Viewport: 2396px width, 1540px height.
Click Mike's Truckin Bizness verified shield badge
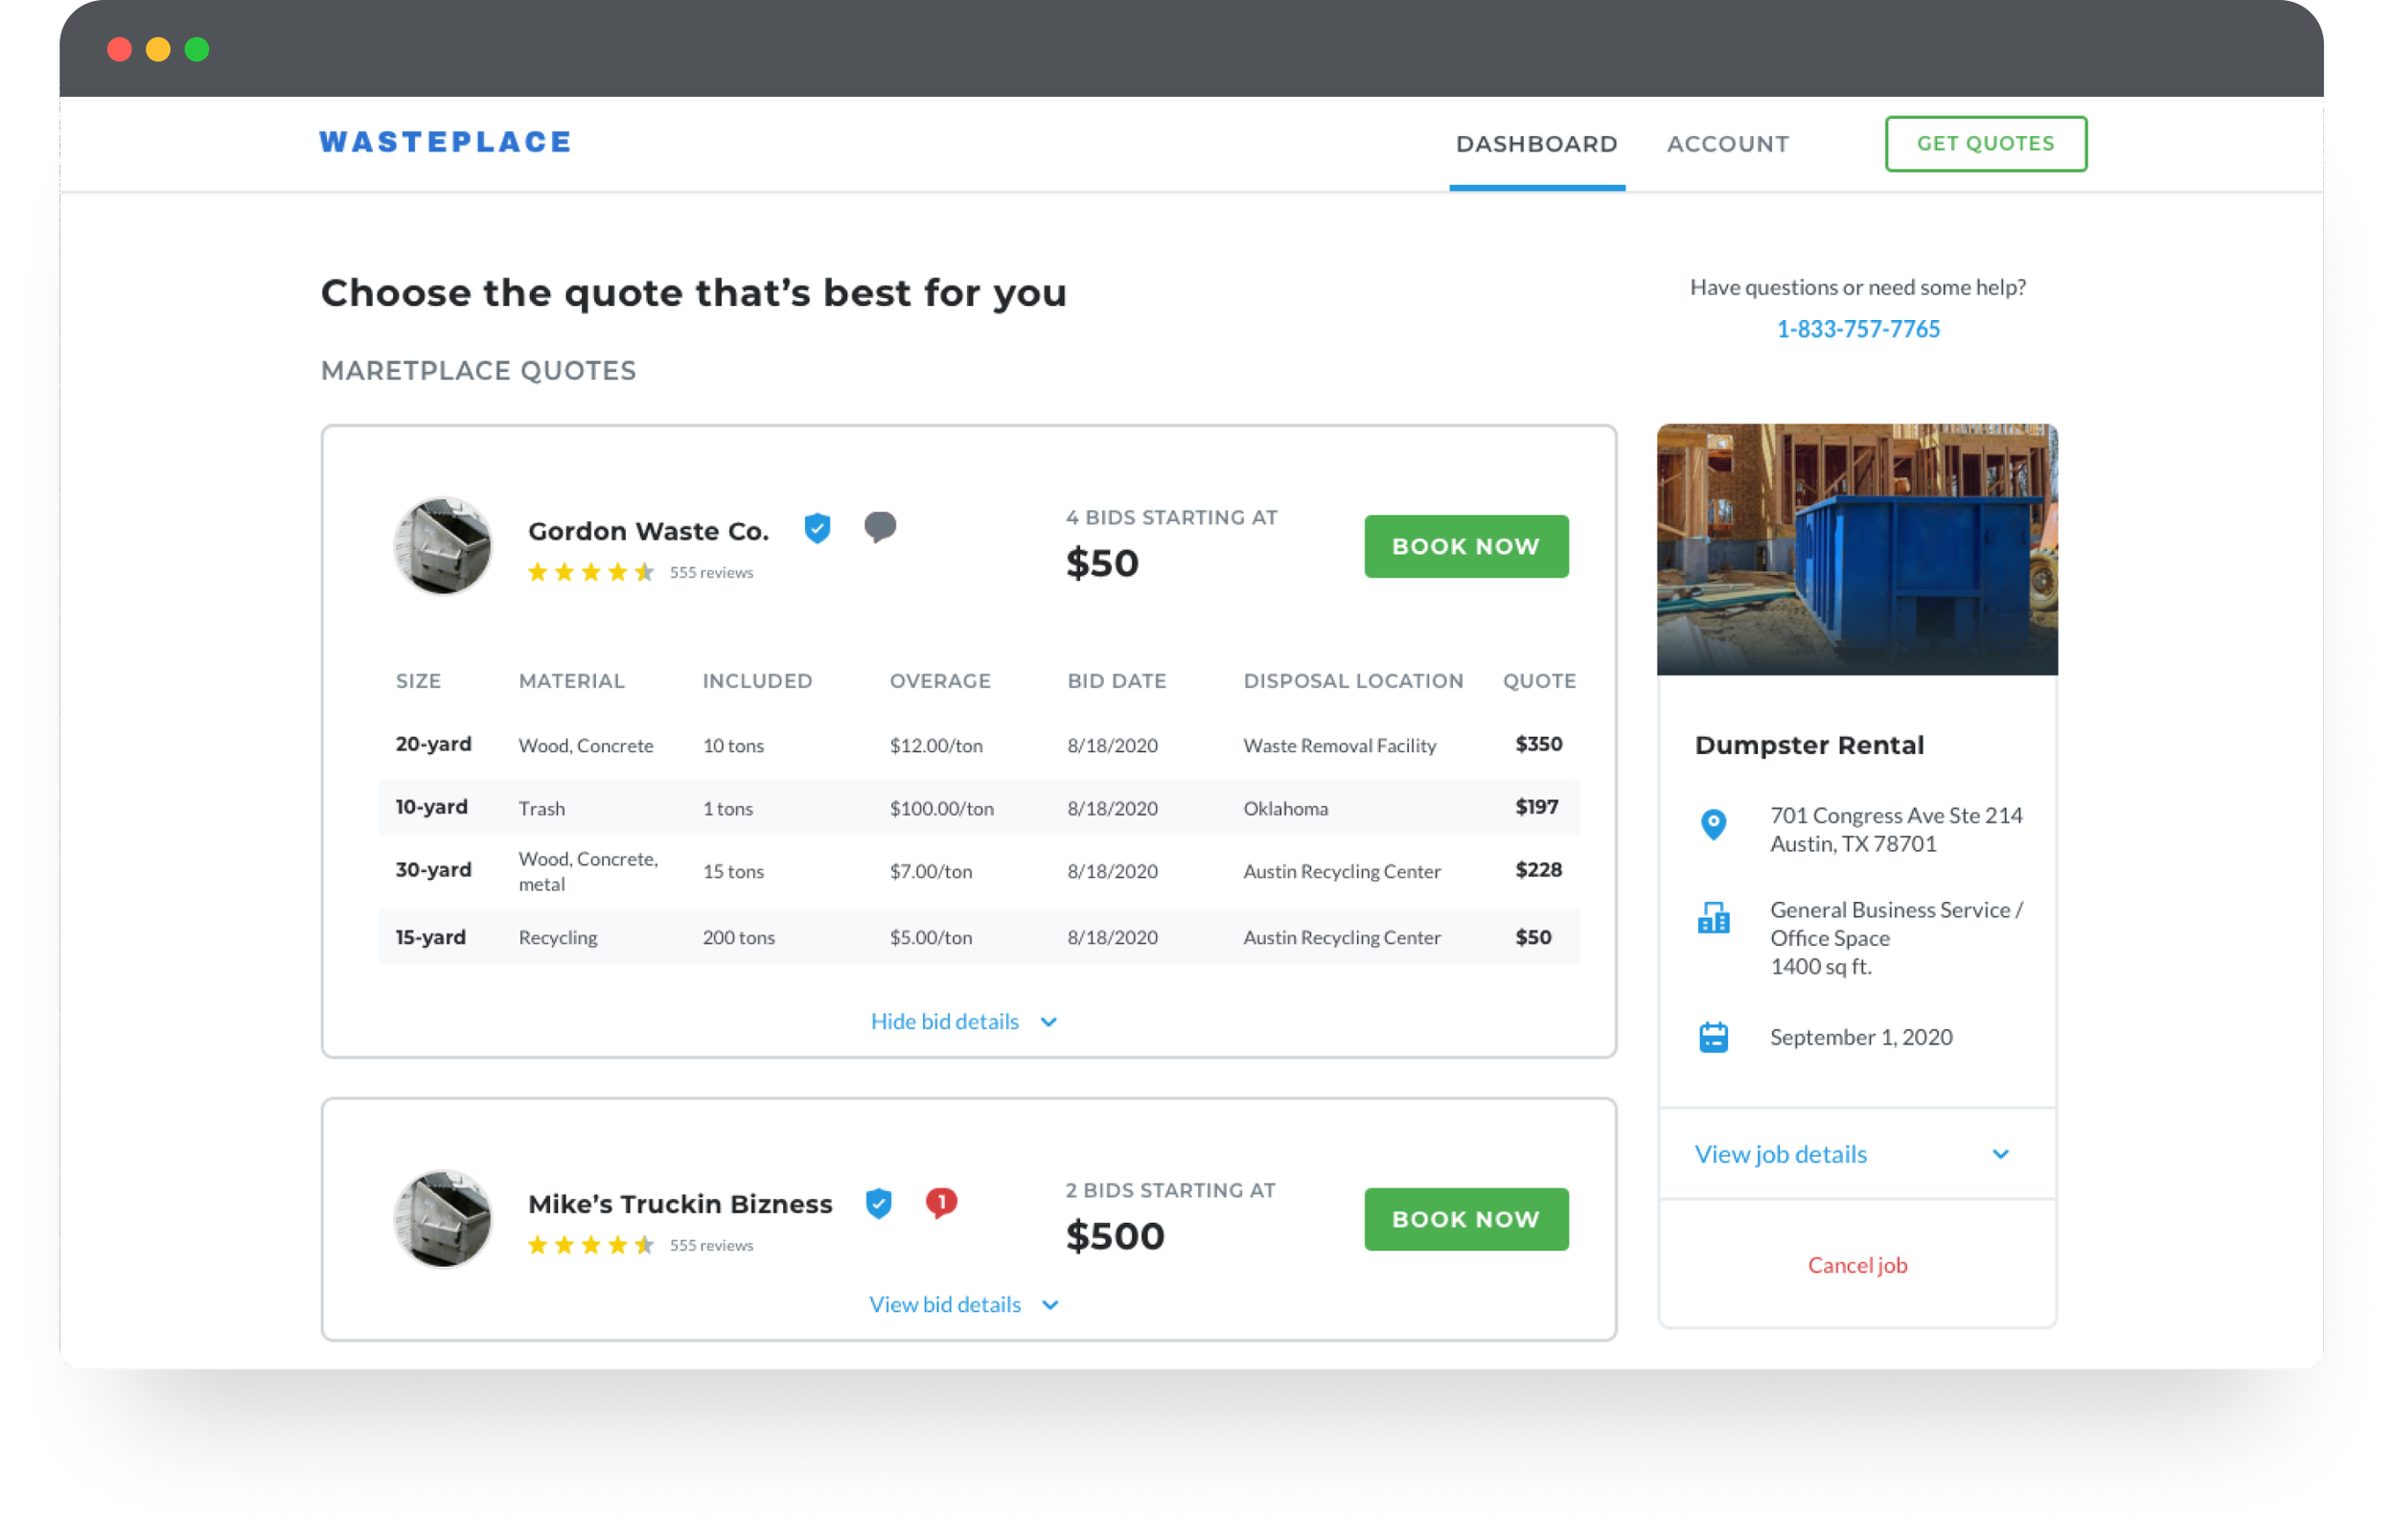pyautogui.click(x=878, y=1203)
